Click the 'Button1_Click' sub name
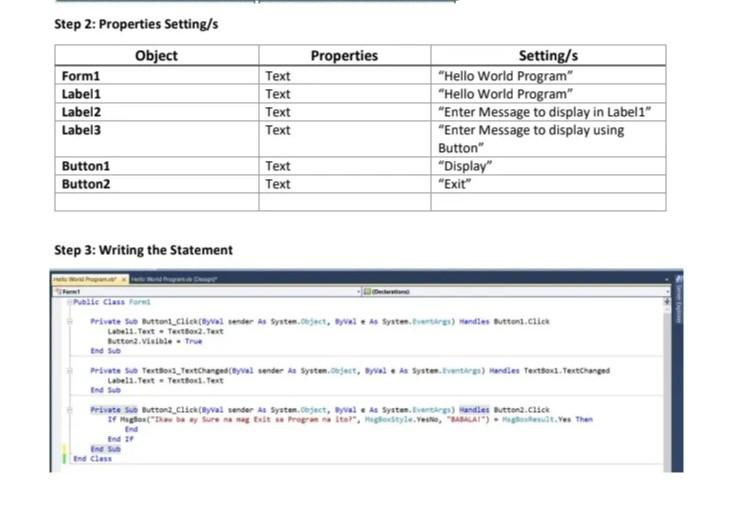This screenshot has width=731, height=526. click(170, 321)
